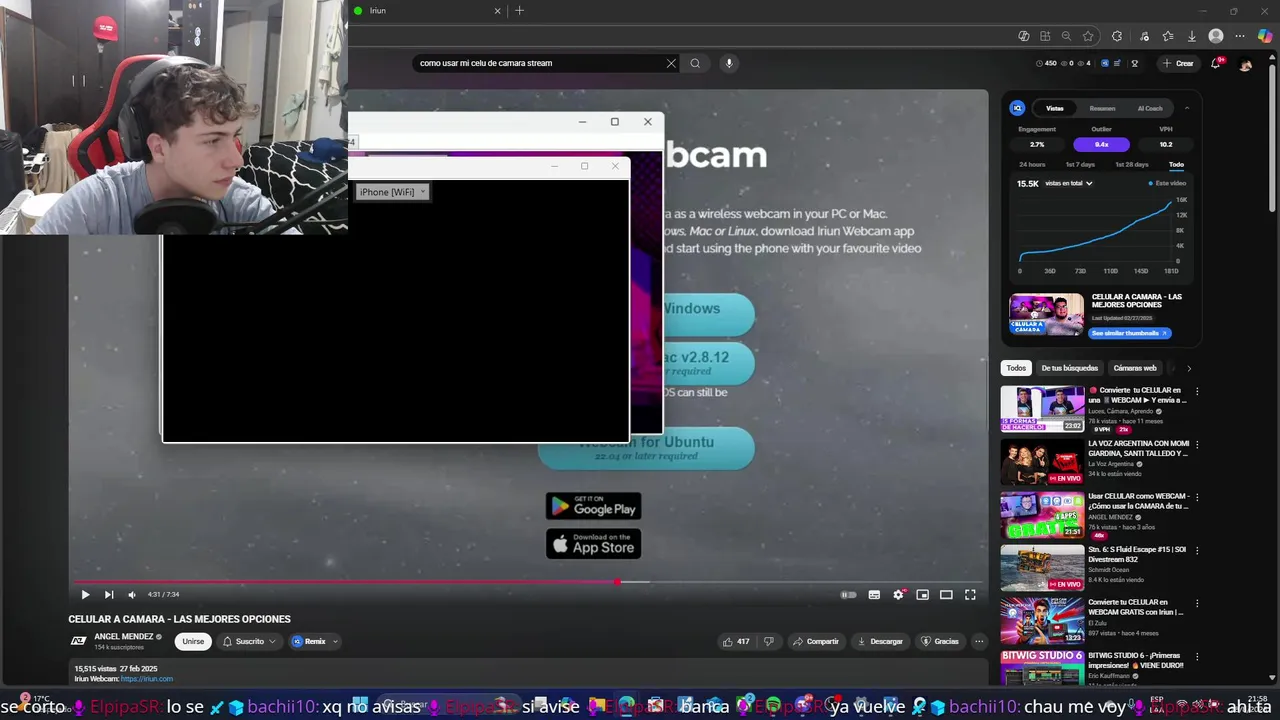Click the Gracias button
Image resolution: width=1280 pixels, height=720 pixels.
[x=940, y=641]
